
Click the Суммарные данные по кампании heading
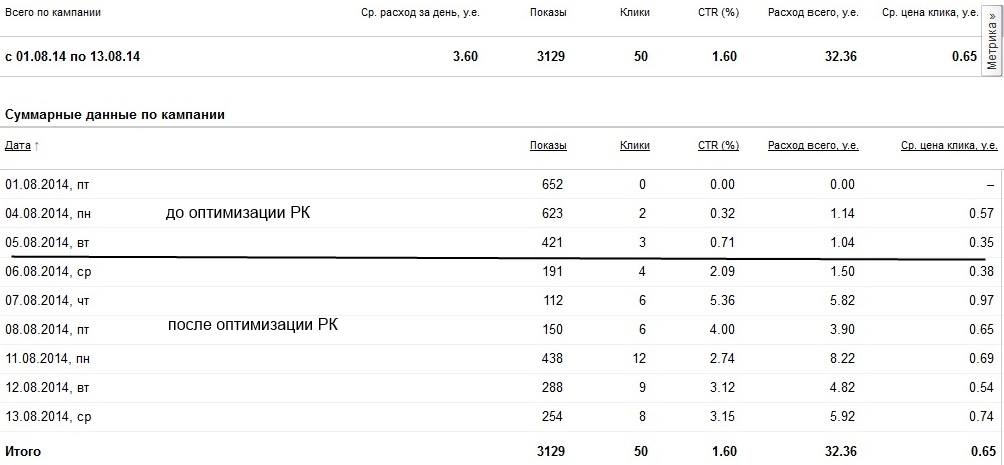(115, 115)
